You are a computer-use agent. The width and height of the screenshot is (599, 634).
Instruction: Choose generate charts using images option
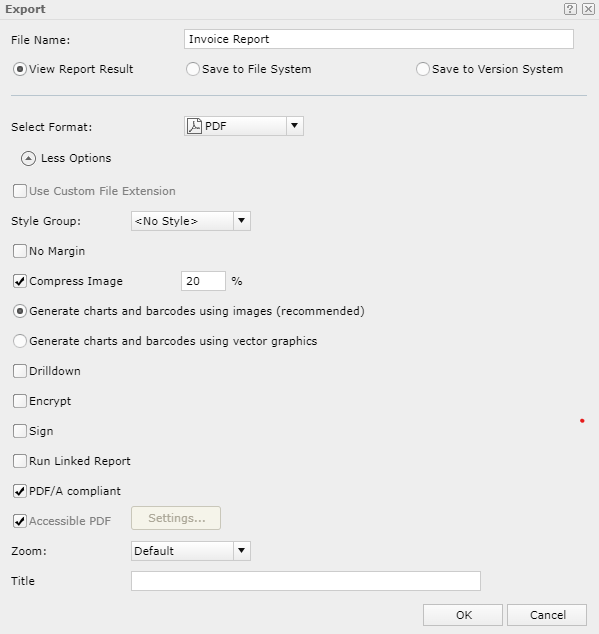[x=19, y=311]
